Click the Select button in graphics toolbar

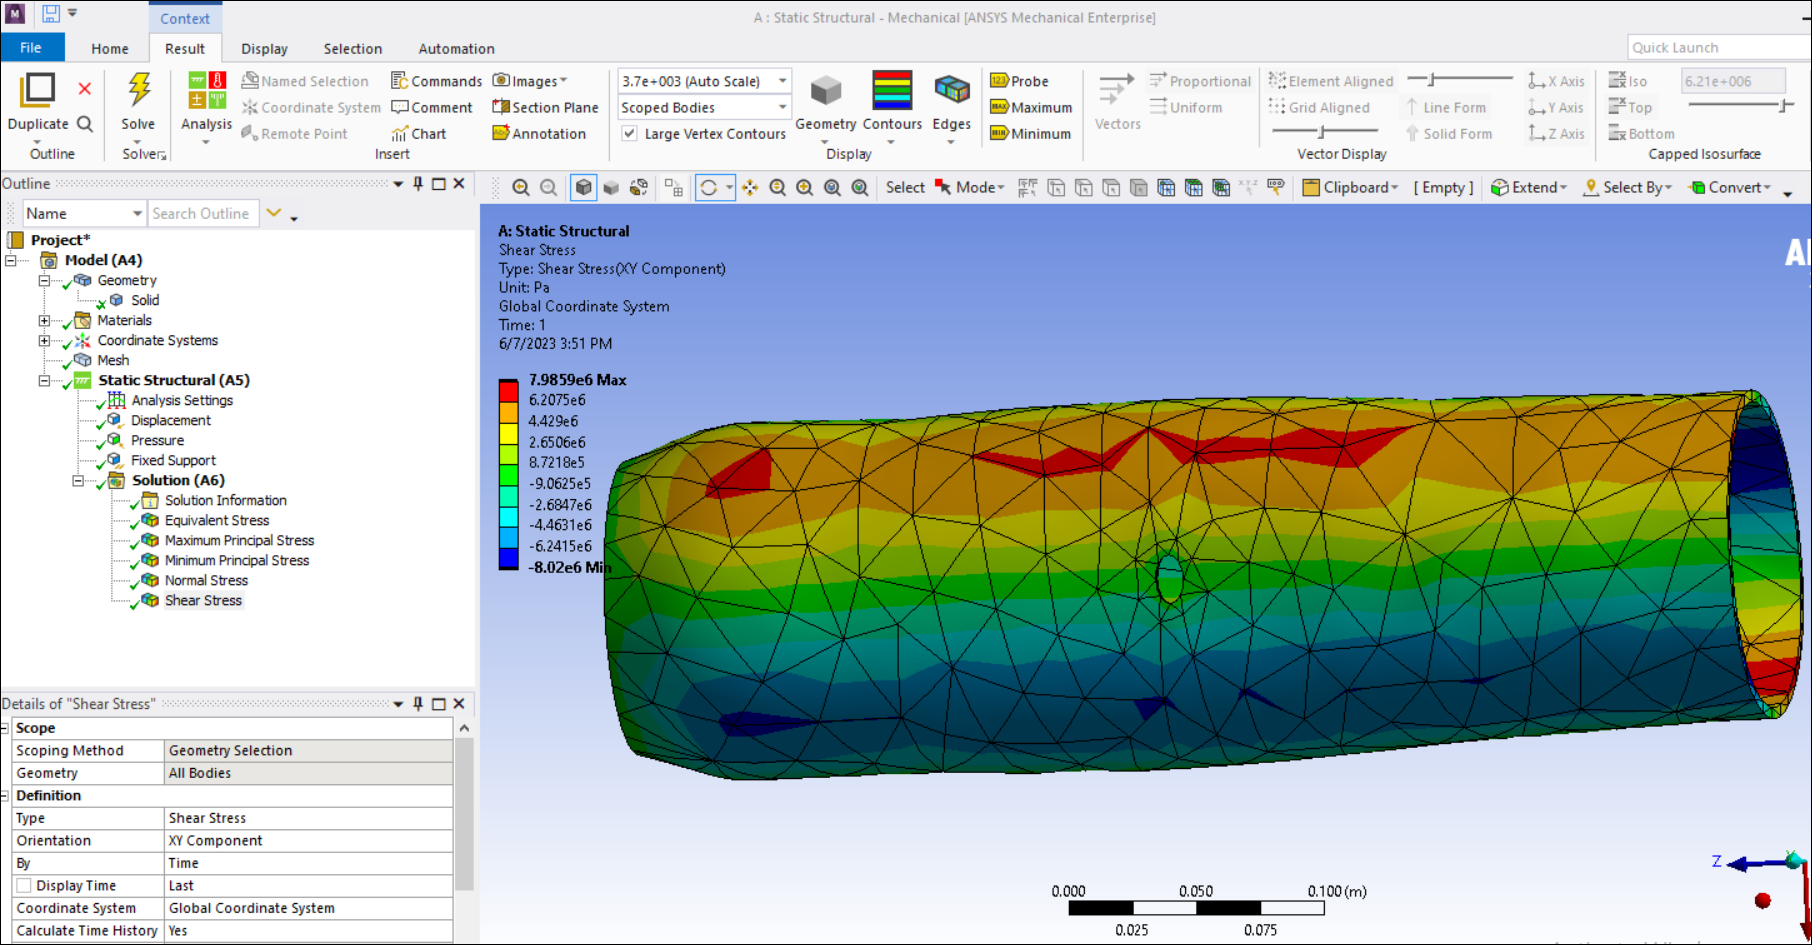pos(905,187)
